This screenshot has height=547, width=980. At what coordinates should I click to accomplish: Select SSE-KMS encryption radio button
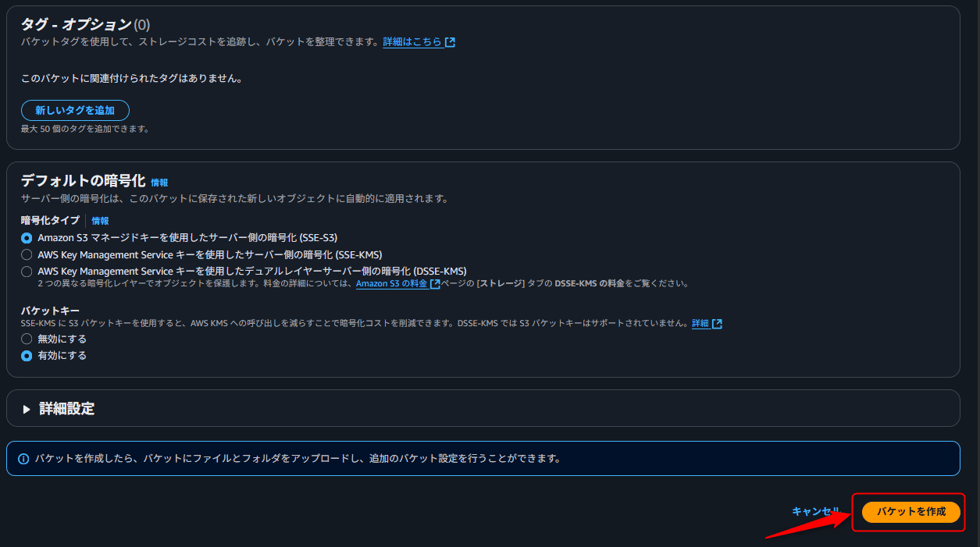point(26,255)
